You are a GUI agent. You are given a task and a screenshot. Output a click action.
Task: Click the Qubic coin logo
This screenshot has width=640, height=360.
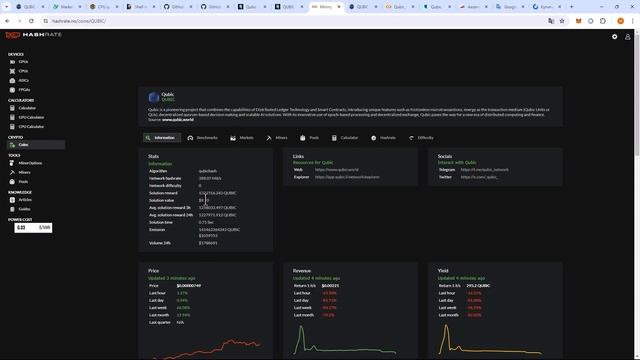154,97
